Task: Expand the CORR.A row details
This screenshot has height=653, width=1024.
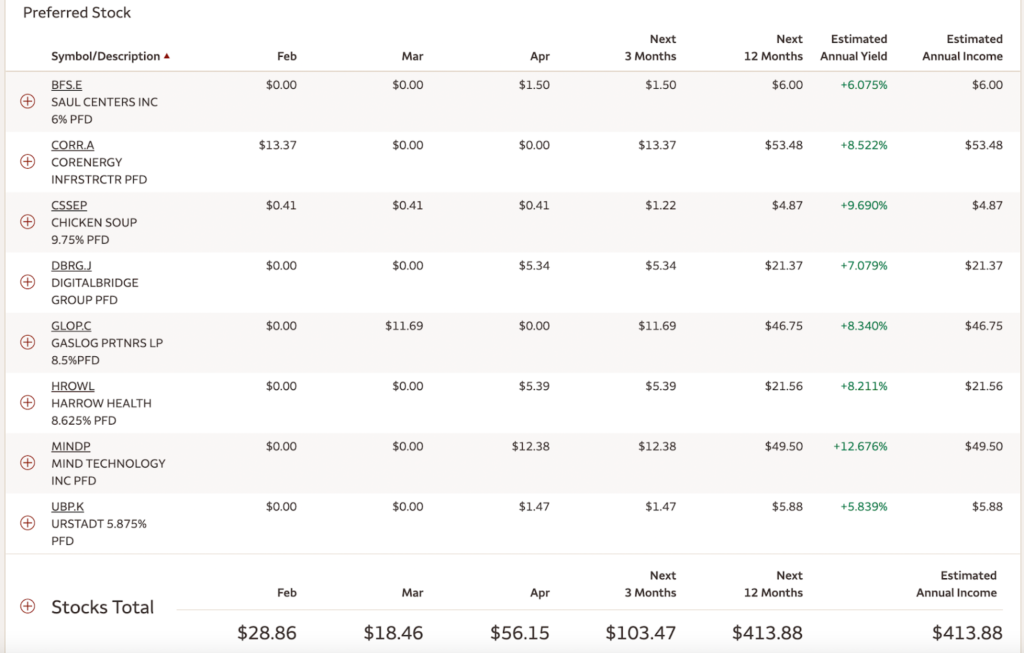Action: tap(28, 162)
